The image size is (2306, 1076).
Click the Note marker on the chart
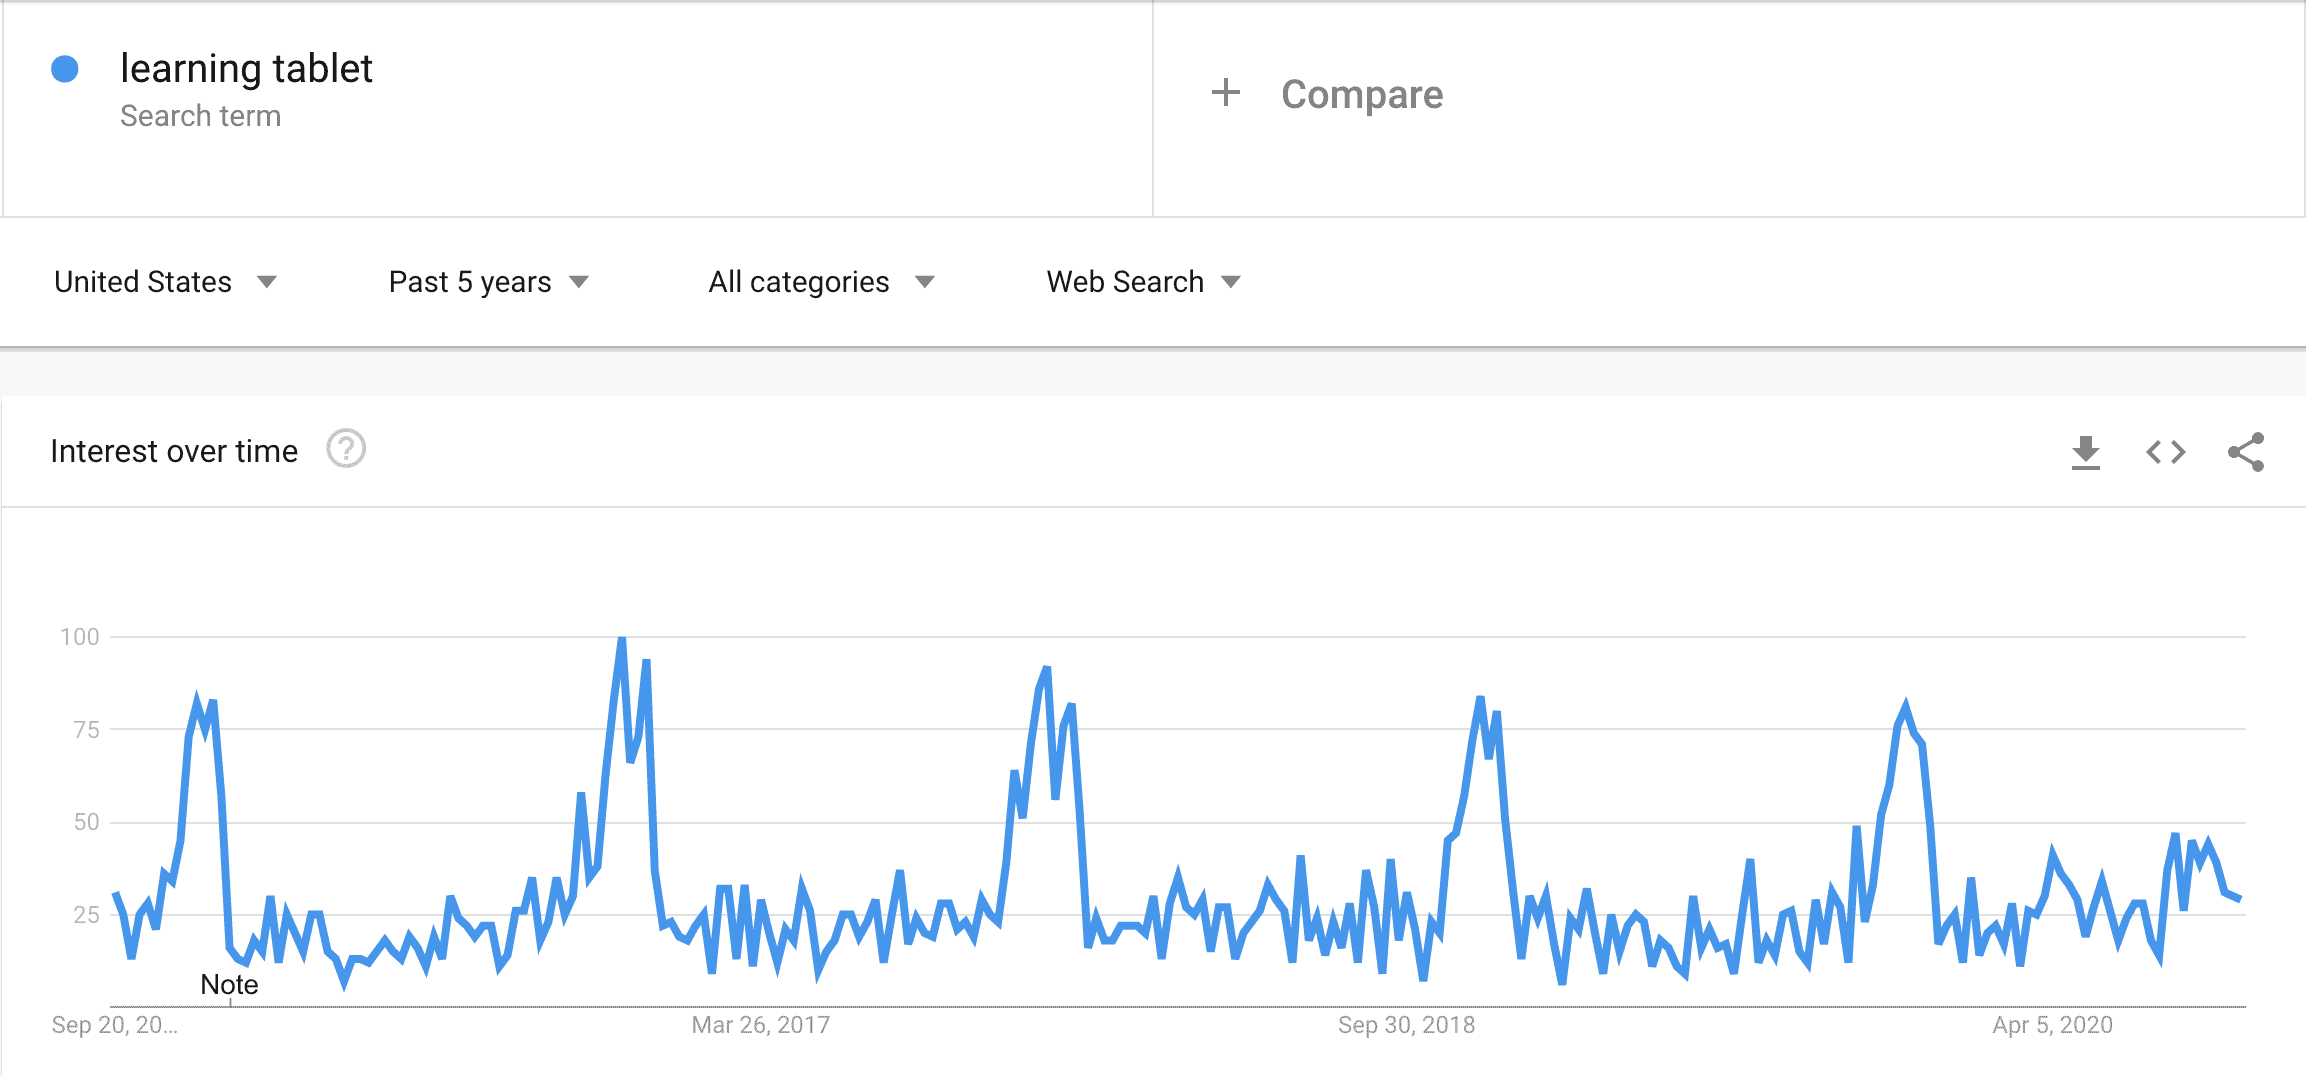pyautogui.click(x=229, y=985)
